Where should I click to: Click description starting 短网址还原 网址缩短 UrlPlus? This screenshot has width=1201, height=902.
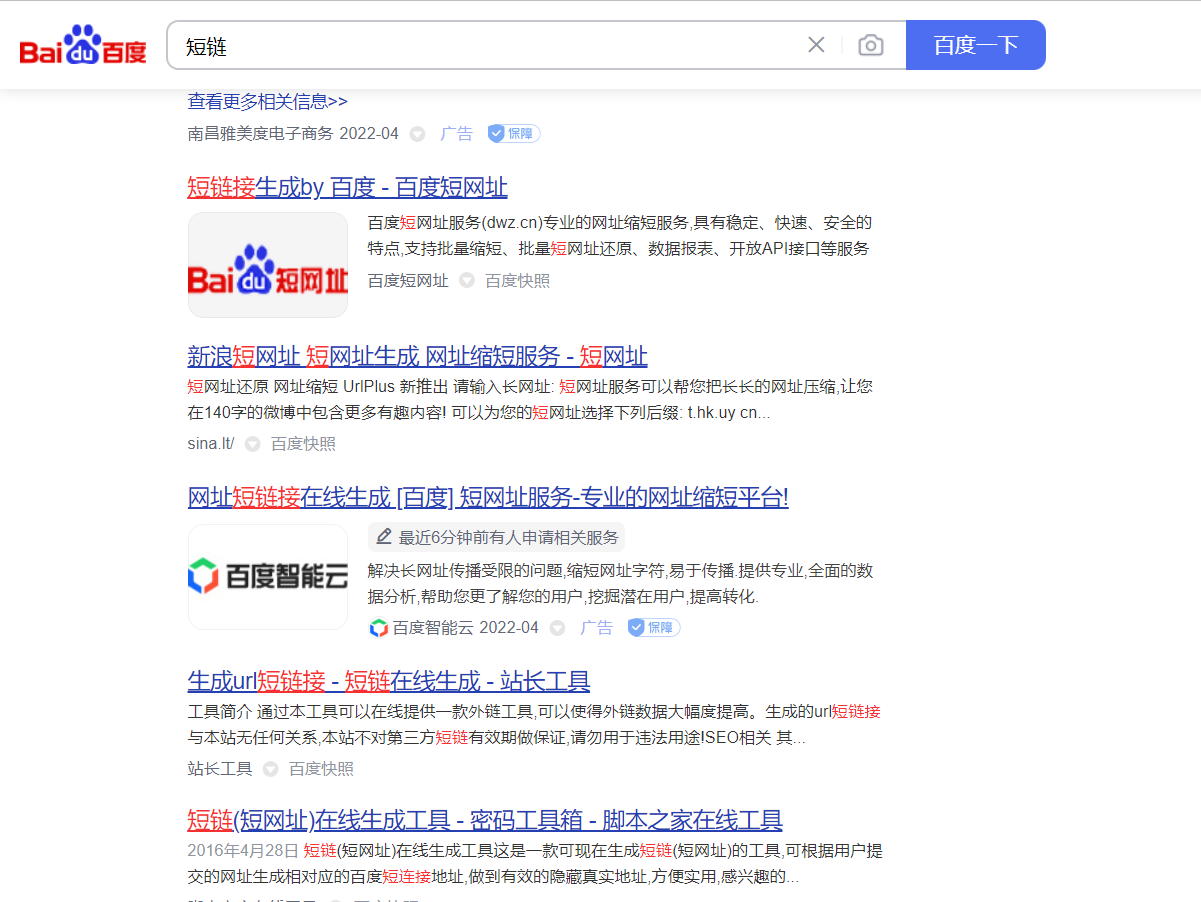(x=531, y=400)
